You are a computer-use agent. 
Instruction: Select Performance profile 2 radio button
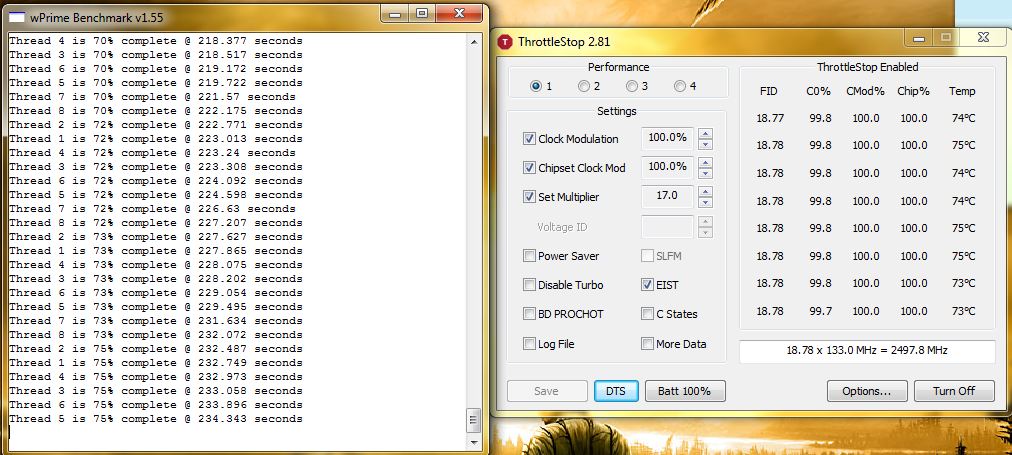(583, 86)
